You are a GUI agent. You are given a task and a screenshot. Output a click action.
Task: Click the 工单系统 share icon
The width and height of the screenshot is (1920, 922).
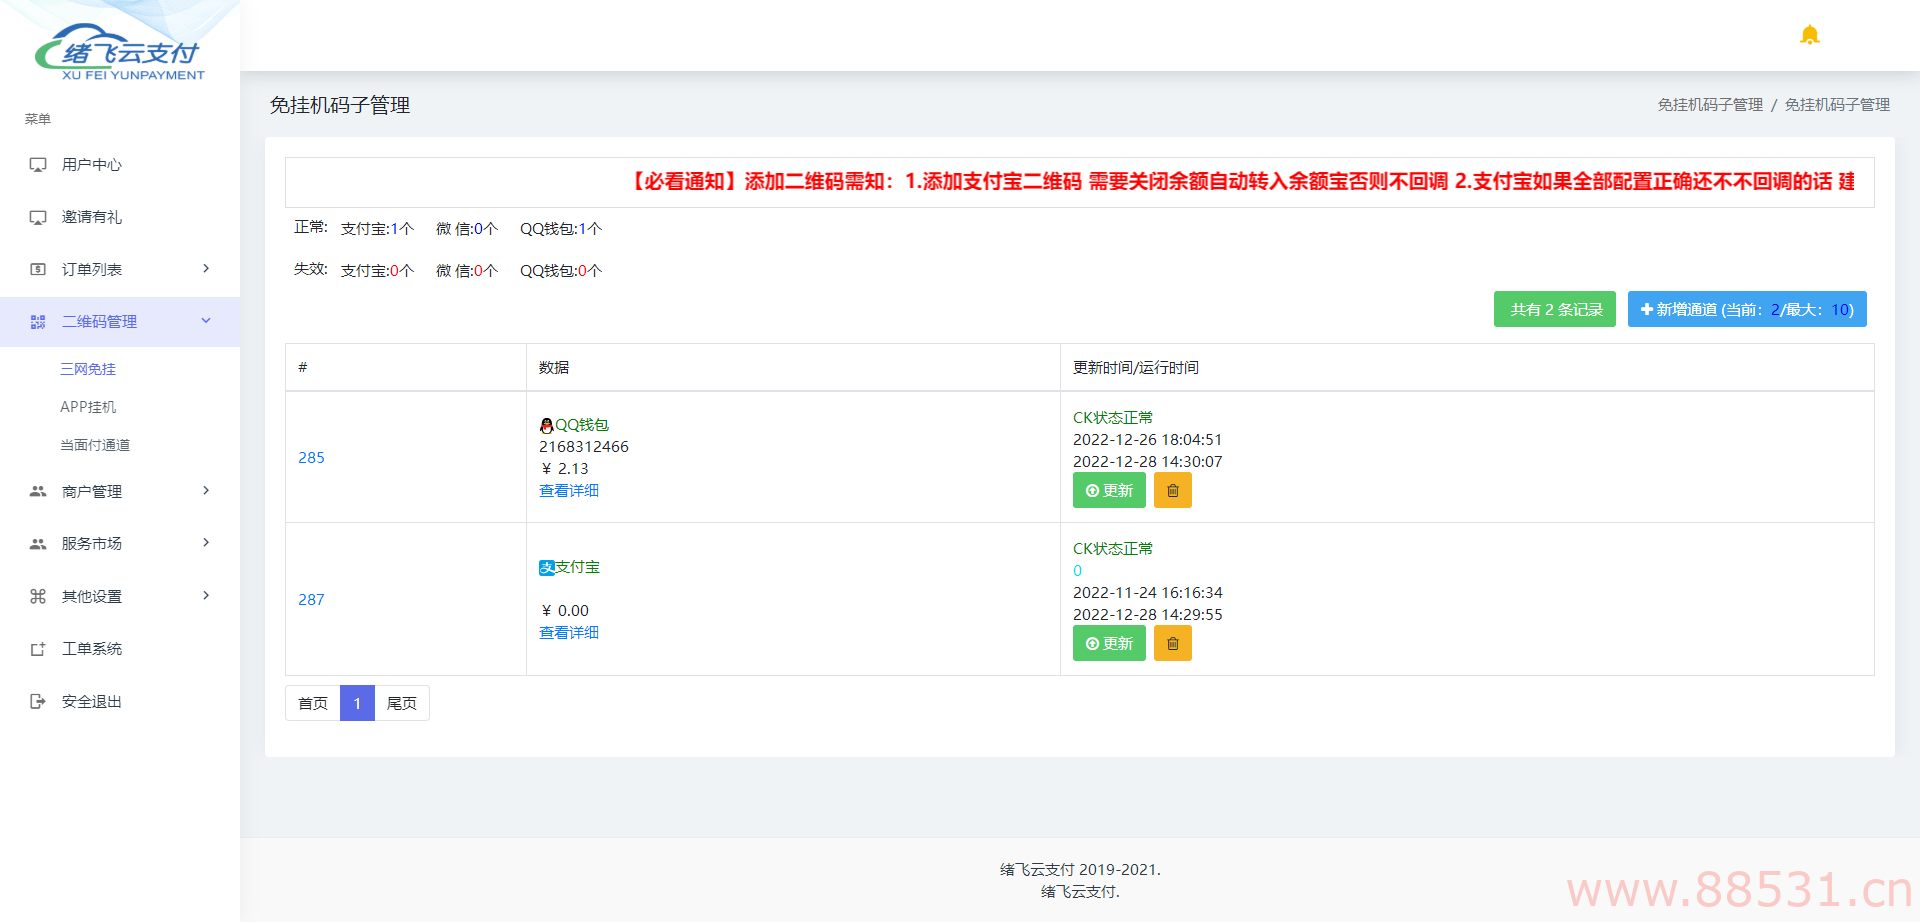(38, 649)
